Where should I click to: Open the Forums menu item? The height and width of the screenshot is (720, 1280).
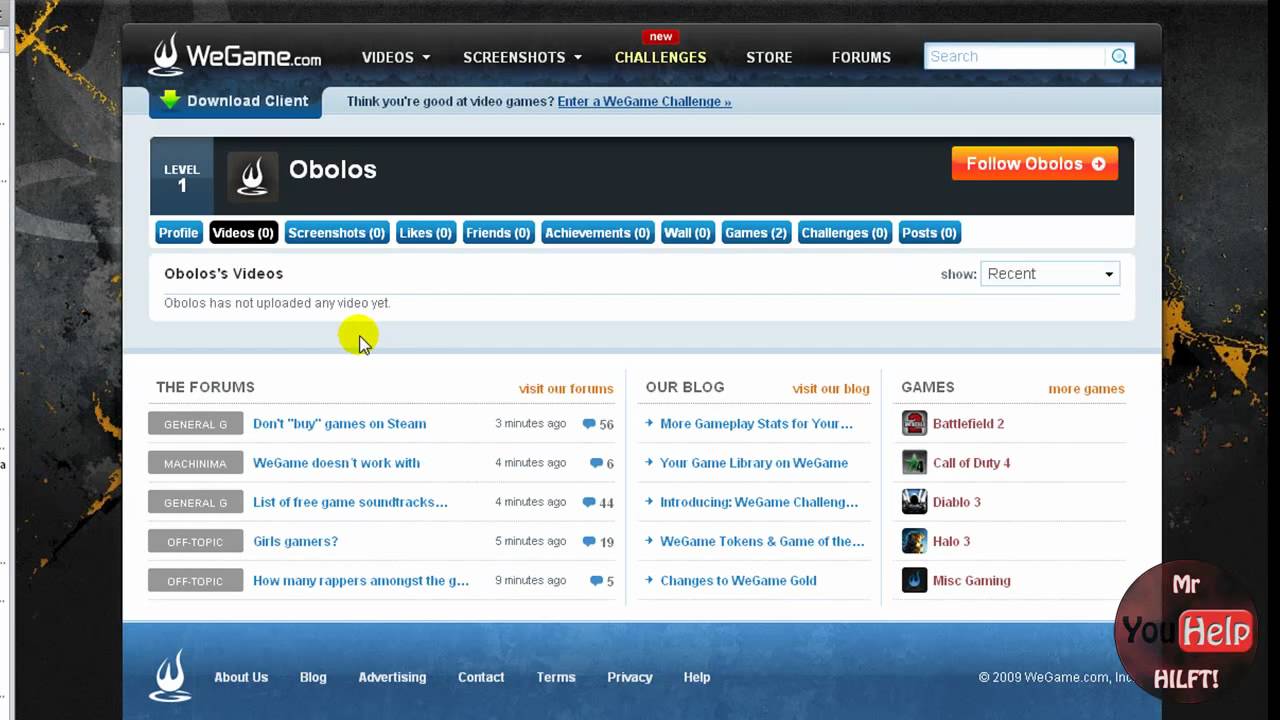point(861,57)
